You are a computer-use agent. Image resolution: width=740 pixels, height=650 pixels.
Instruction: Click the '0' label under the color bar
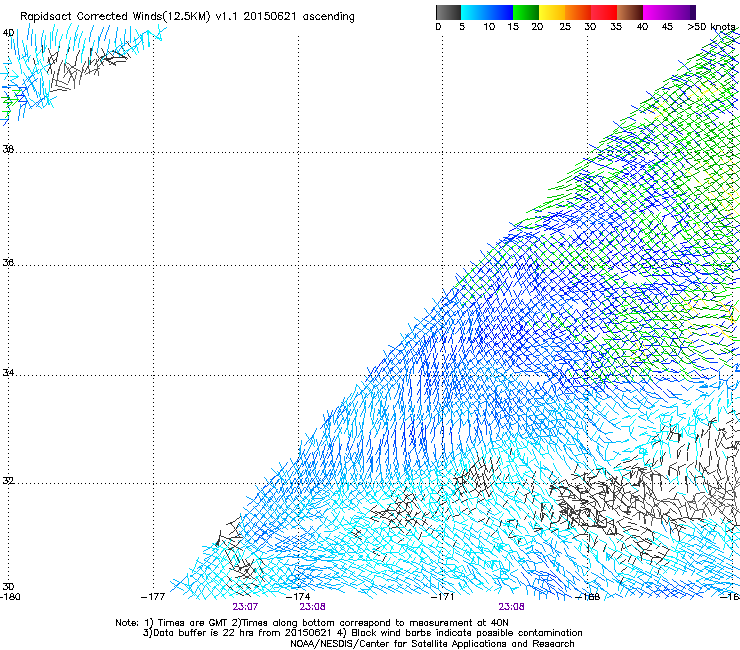[x=438, y=27]
